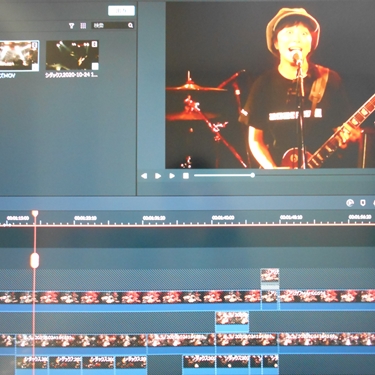Stop preview playback with the square button
Image resolution: width=375 pixels, height=375 pixels.
pos(186,176)
